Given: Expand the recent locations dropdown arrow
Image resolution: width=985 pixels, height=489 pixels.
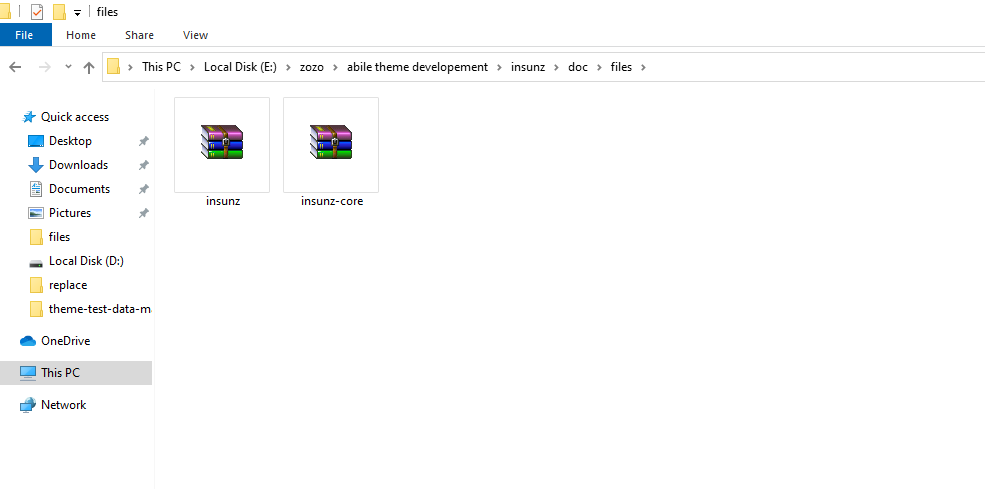Looking at the screenshot, I should (68, 67).
